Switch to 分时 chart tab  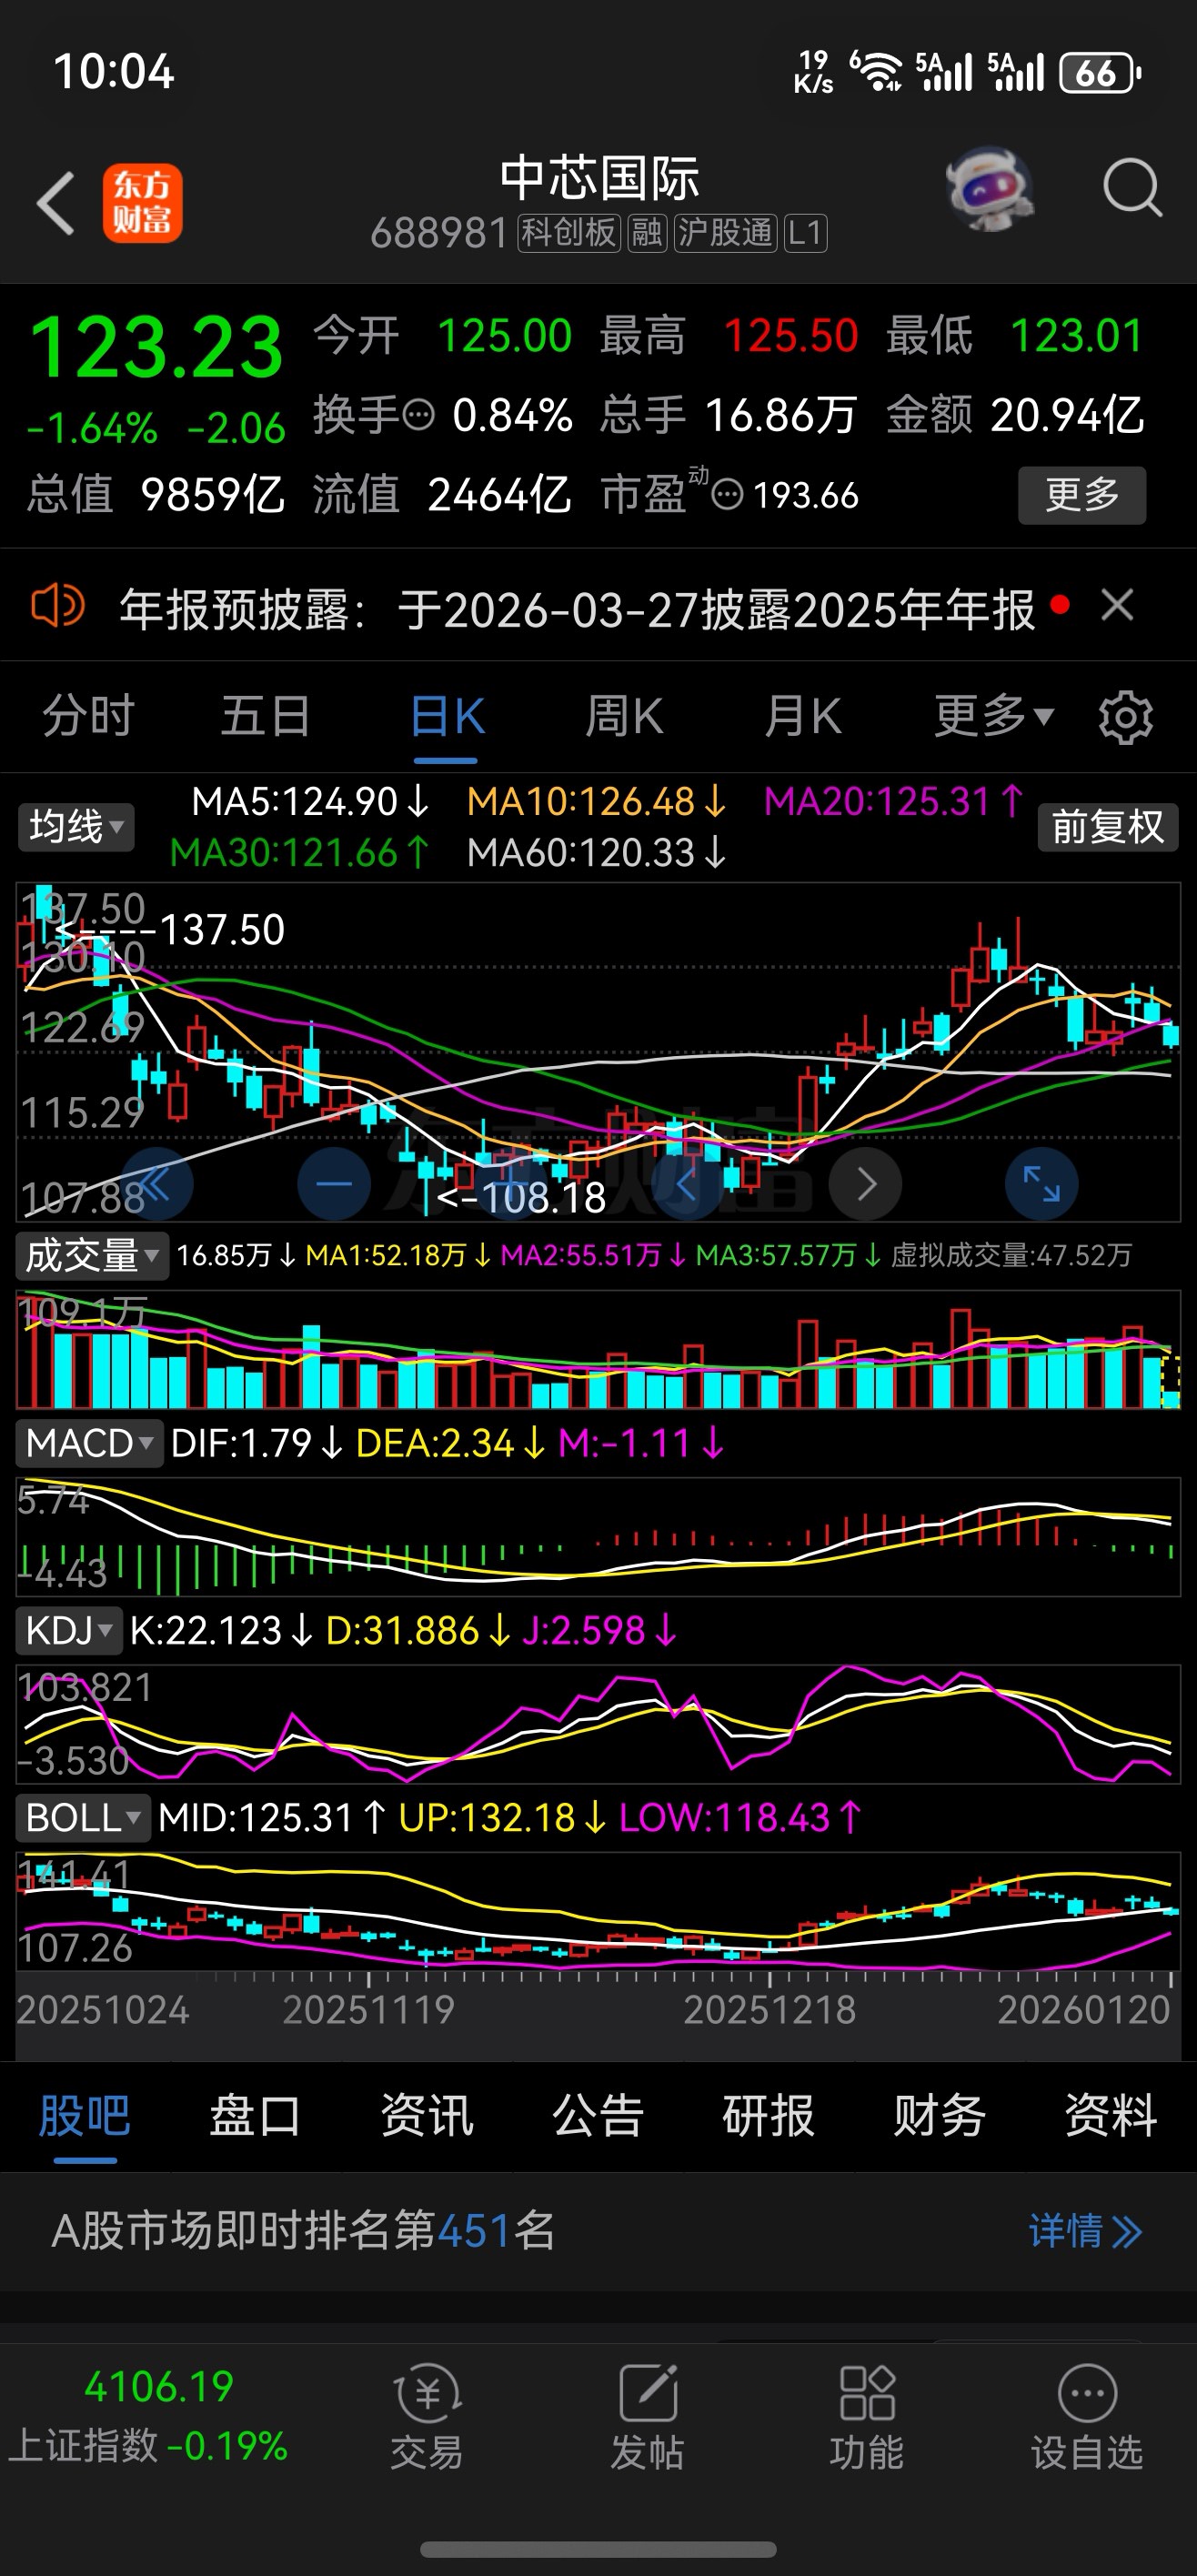89,716
